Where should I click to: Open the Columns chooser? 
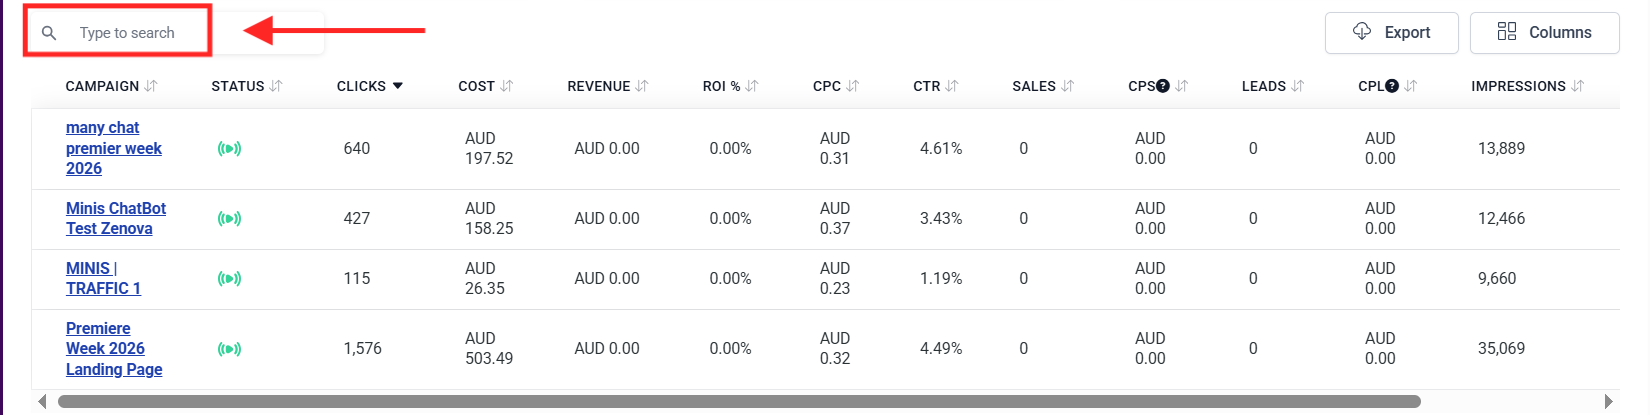point(1544,33)
